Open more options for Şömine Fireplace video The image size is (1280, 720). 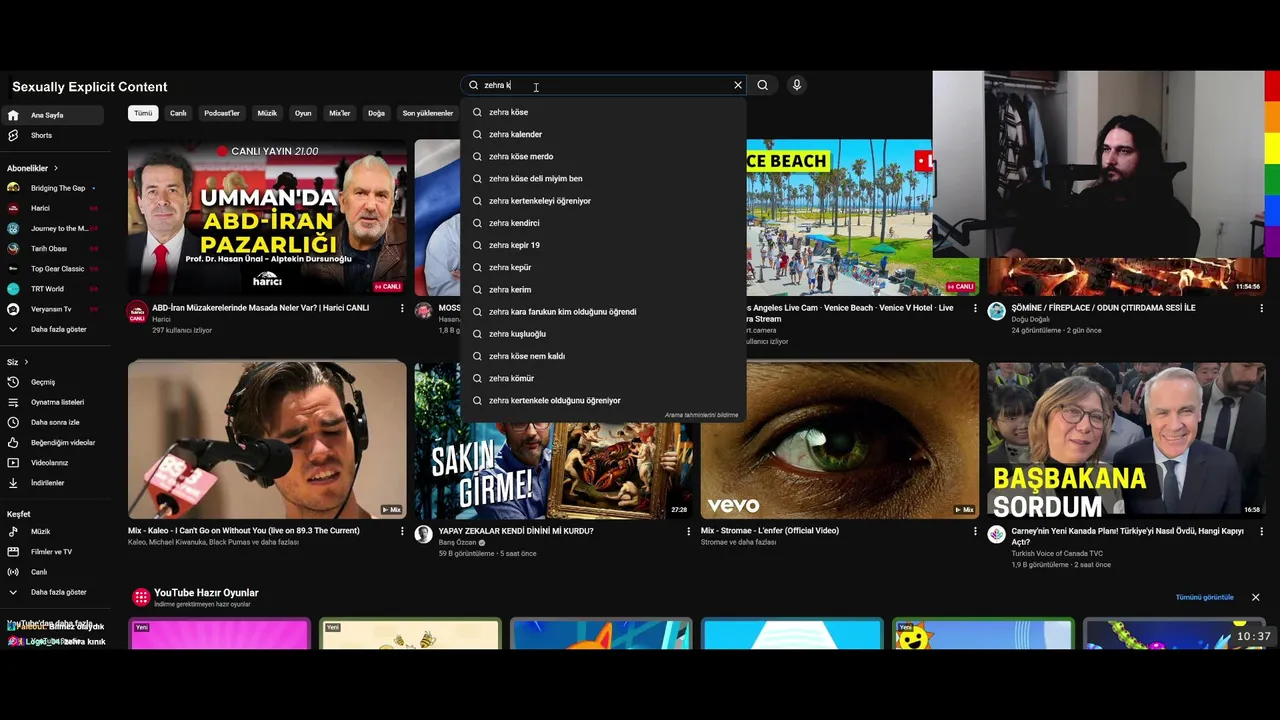click(1261, 309)
